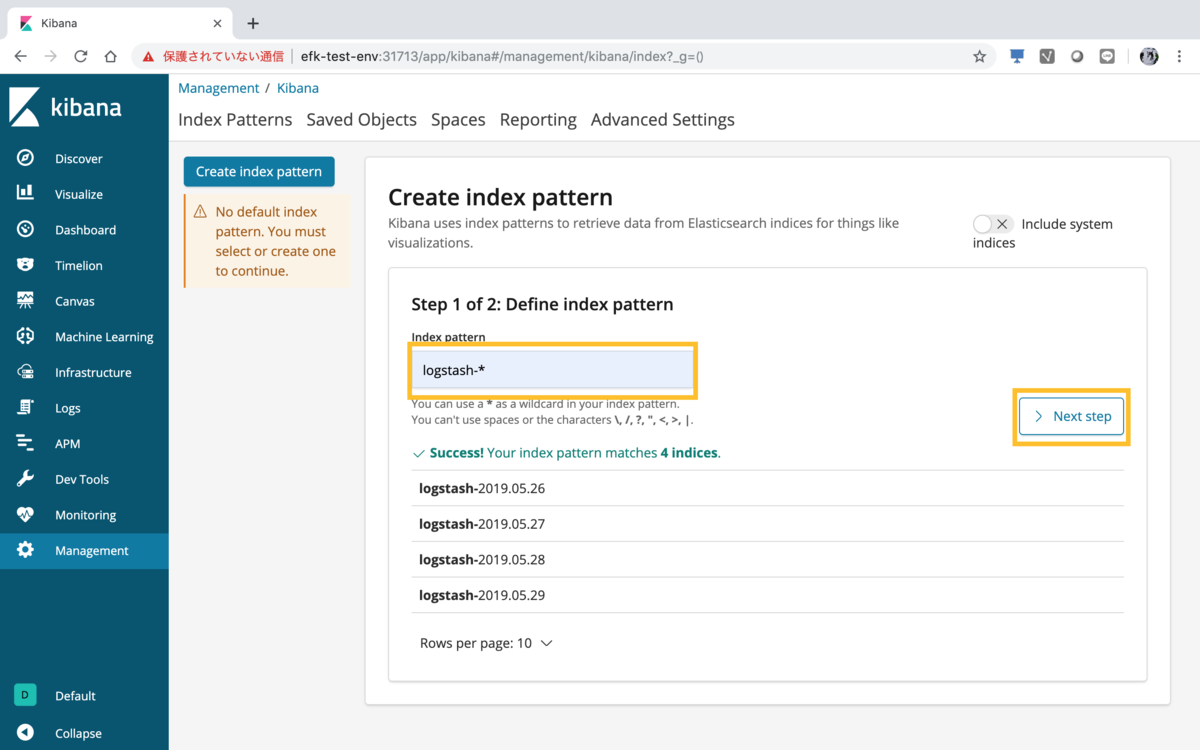Click the Monitoring sidebar label
The image size is (1200, 750).
tap(85, 515)
